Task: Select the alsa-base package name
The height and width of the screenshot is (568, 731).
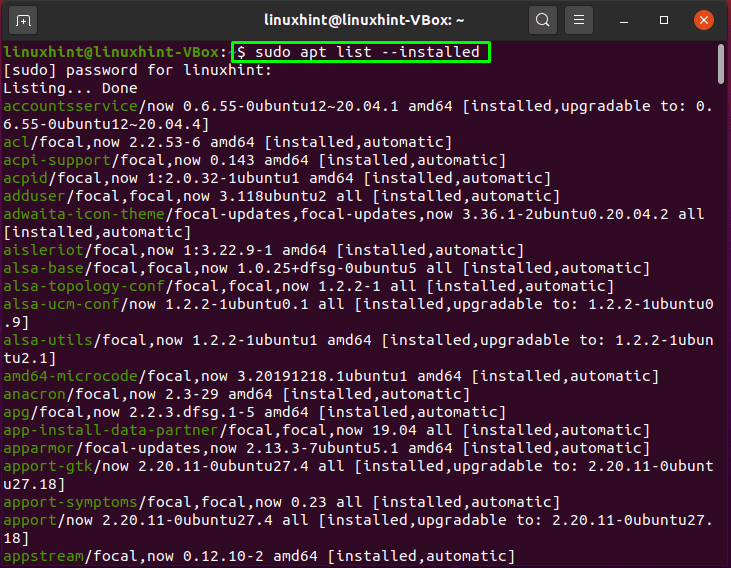Action: [43, 268]
